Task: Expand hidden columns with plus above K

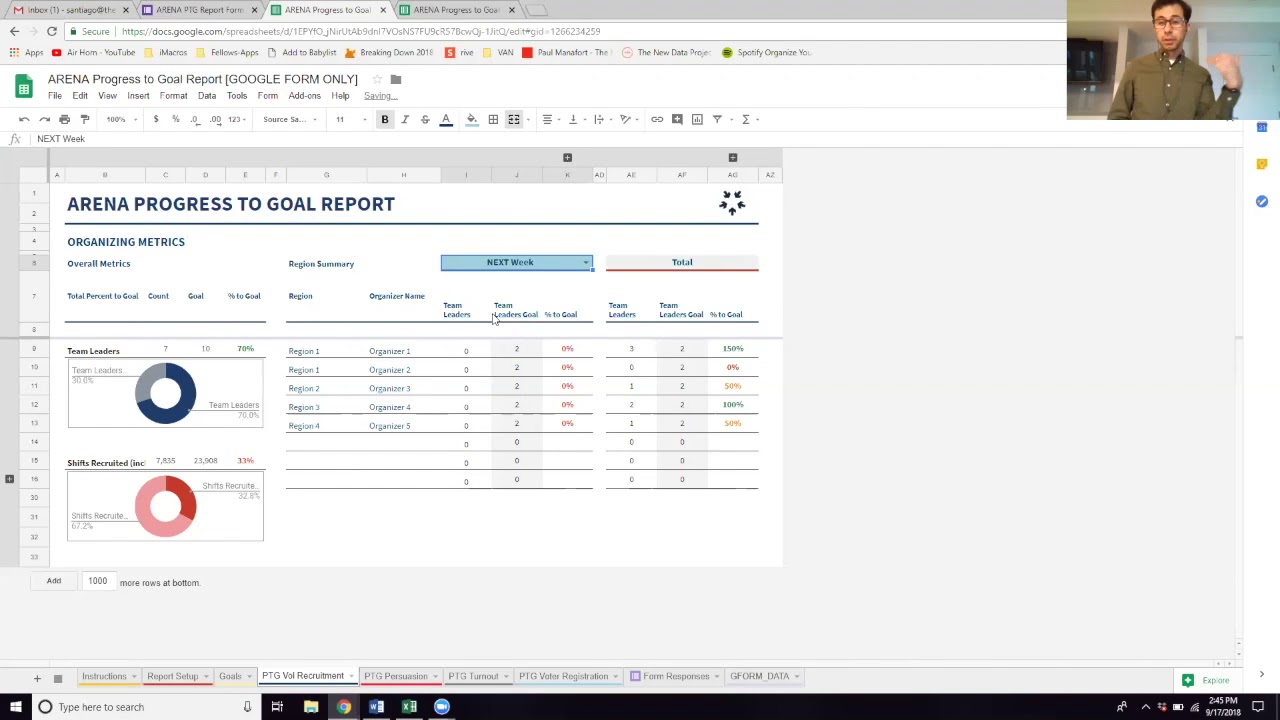Action: pos(567,158)
